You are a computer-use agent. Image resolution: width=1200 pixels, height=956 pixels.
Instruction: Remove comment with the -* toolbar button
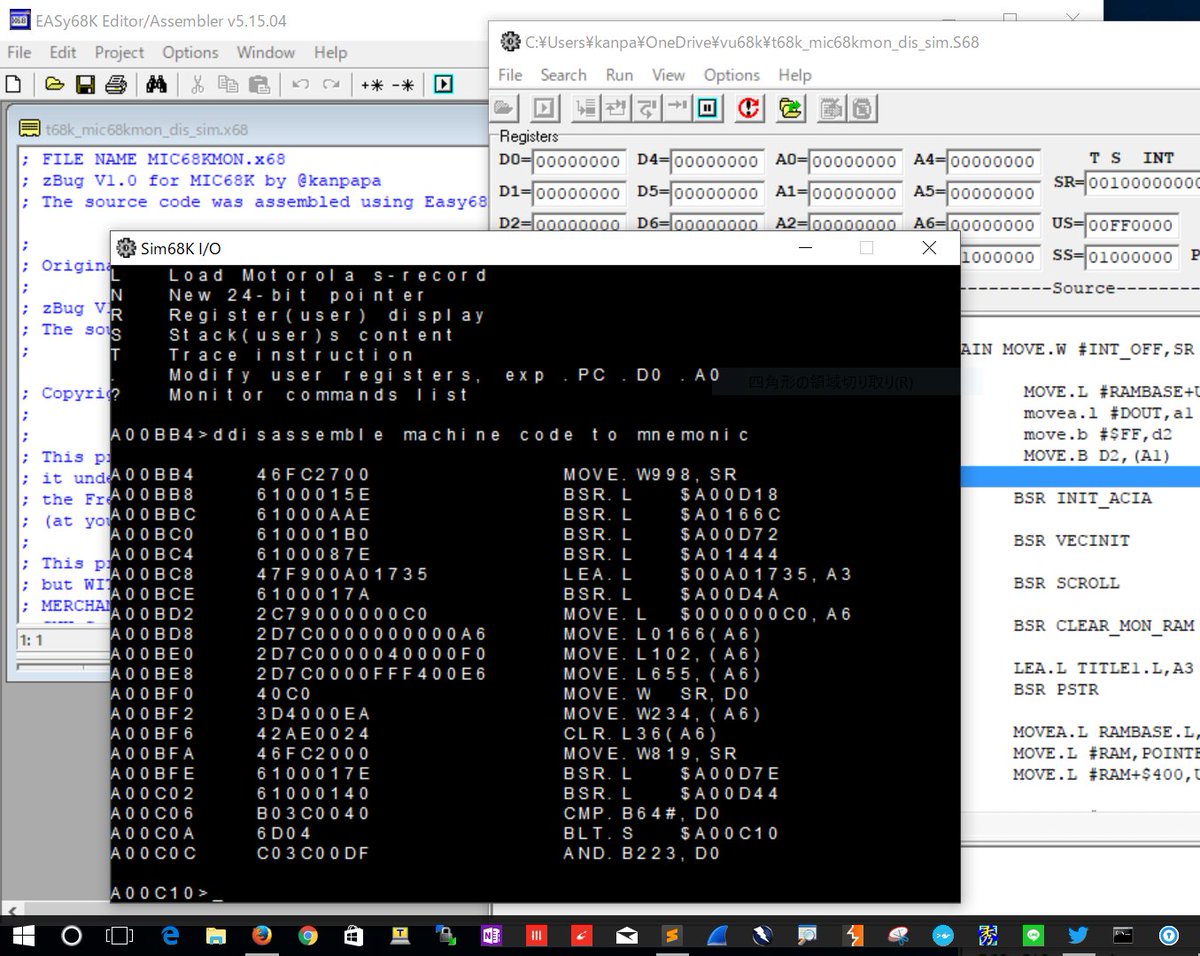pyautogui.click(x=403, y=85)
